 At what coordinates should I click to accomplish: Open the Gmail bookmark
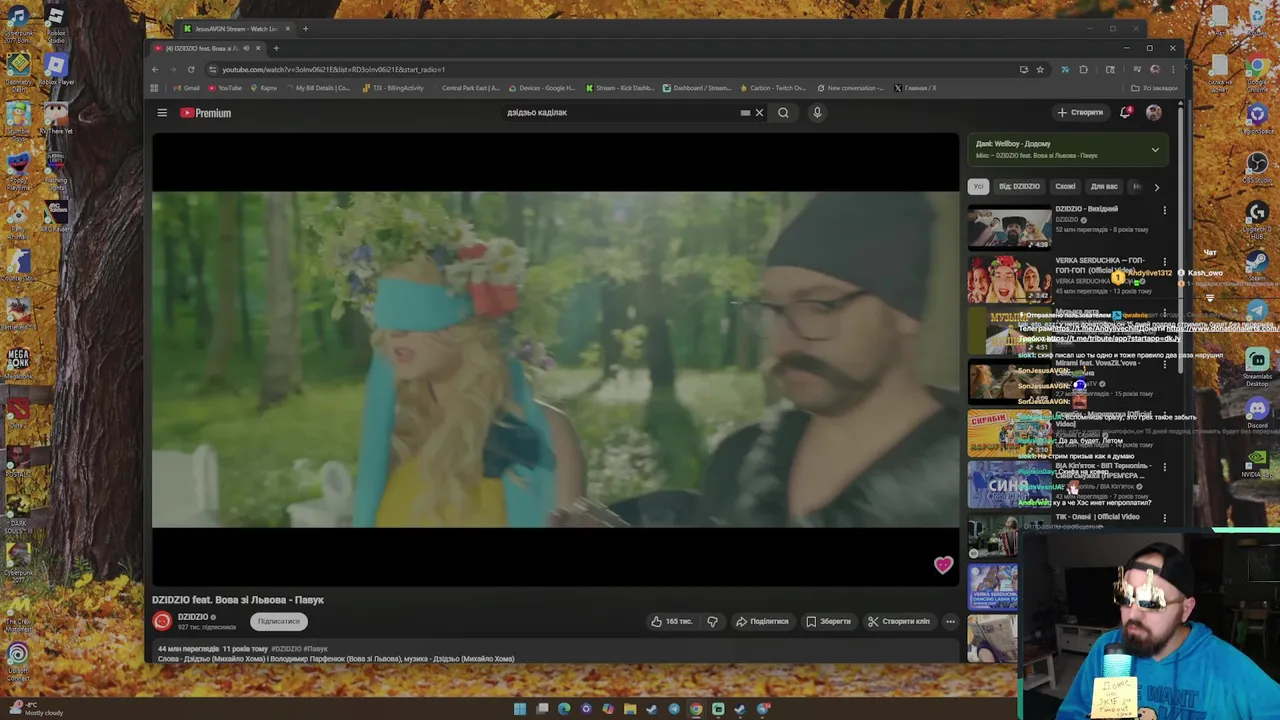(186, 88)
